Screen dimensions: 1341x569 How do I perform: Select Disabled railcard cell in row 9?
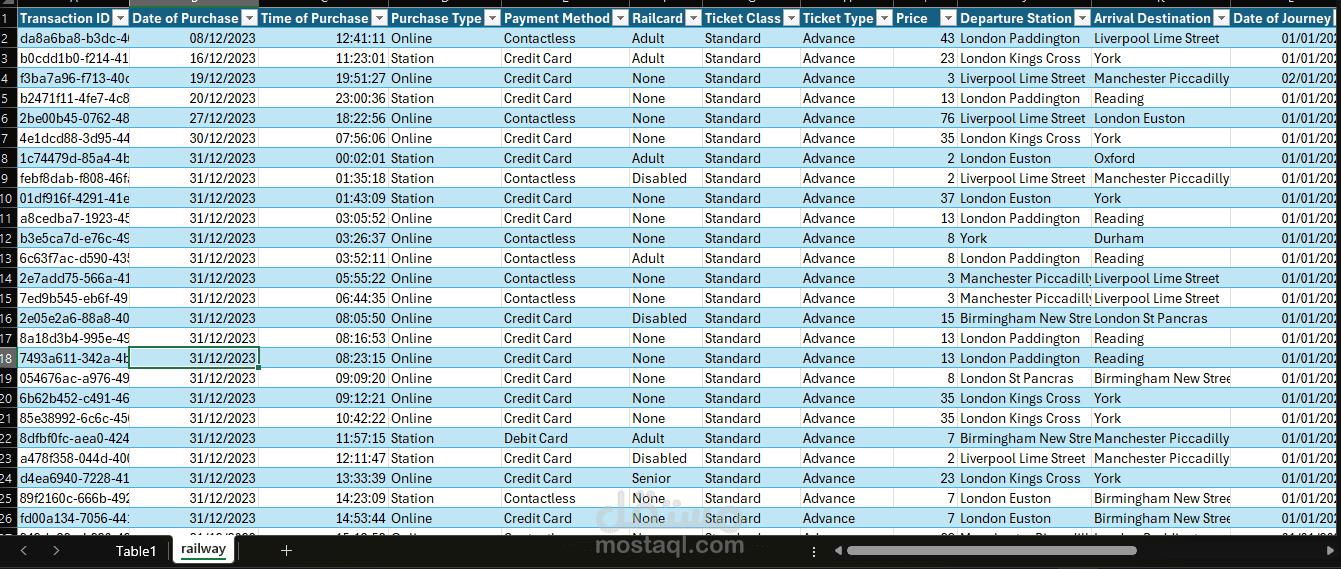pos(665,178)
